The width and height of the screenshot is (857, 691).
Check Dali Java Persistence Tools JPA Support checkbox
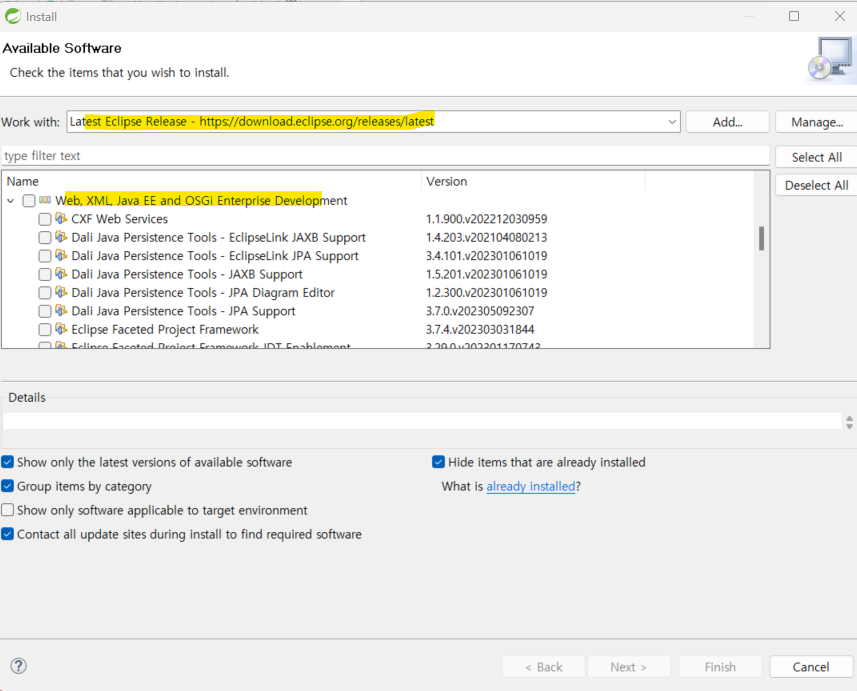45,311
